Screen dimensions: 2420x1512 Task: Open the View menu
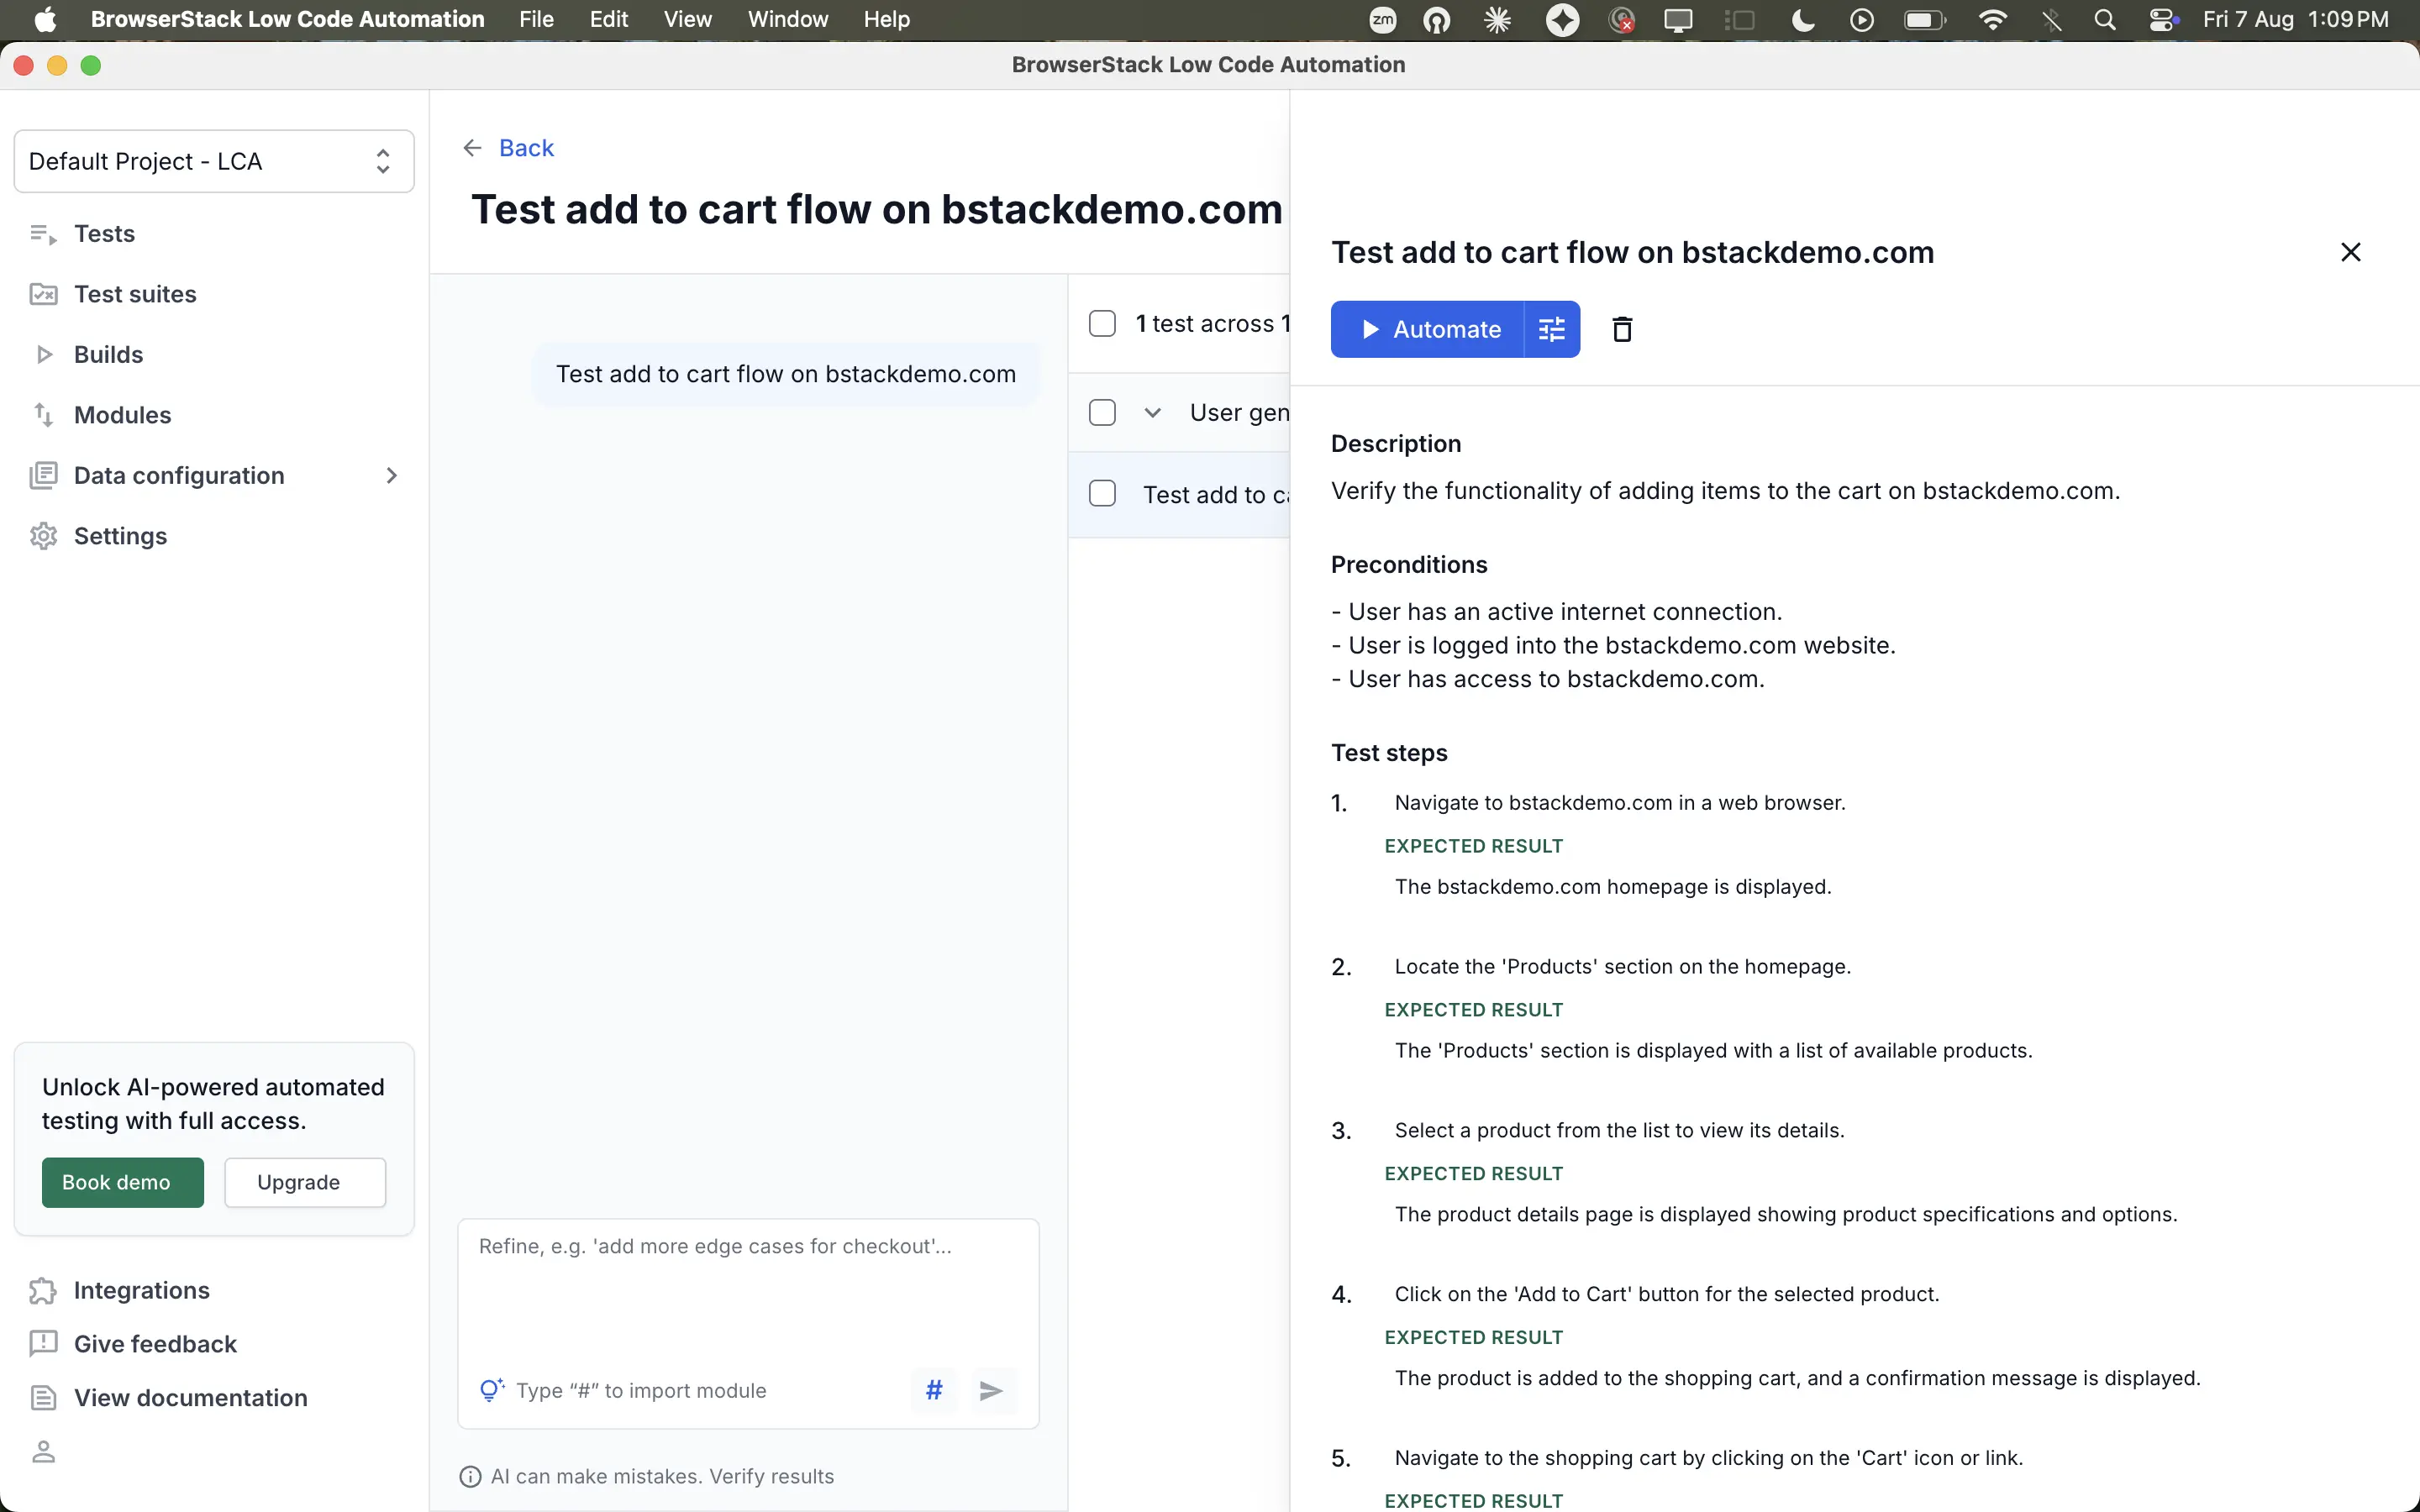687,19
